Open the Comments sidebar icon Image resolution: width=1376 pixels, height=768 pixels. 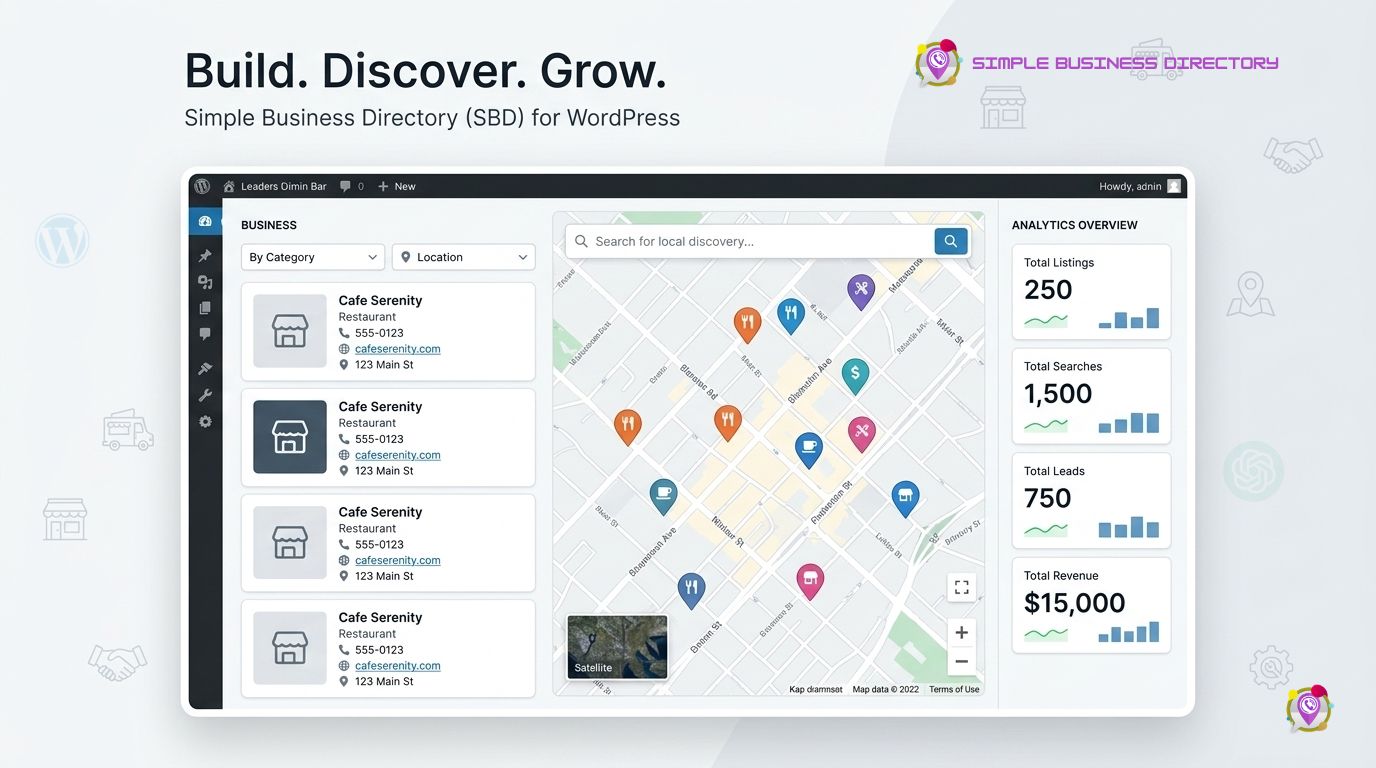coord(205,334)
